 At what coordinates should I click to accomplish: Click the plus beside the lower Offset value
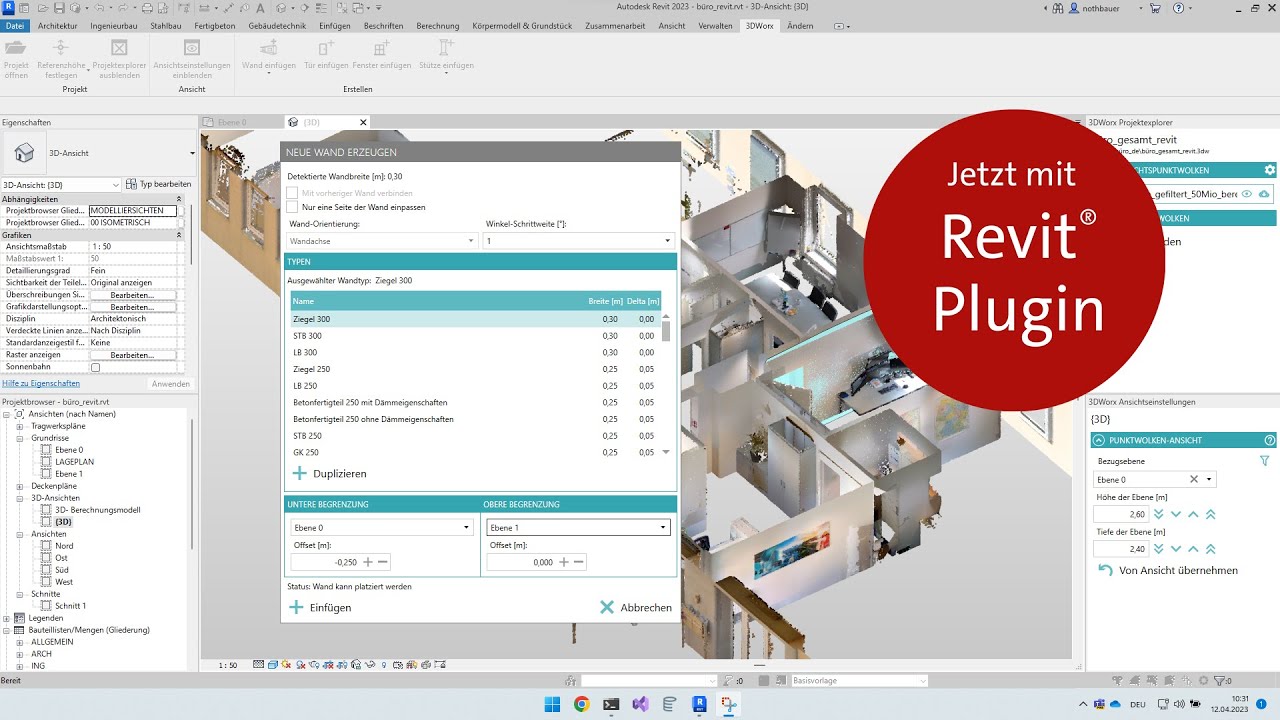(368, 562)
